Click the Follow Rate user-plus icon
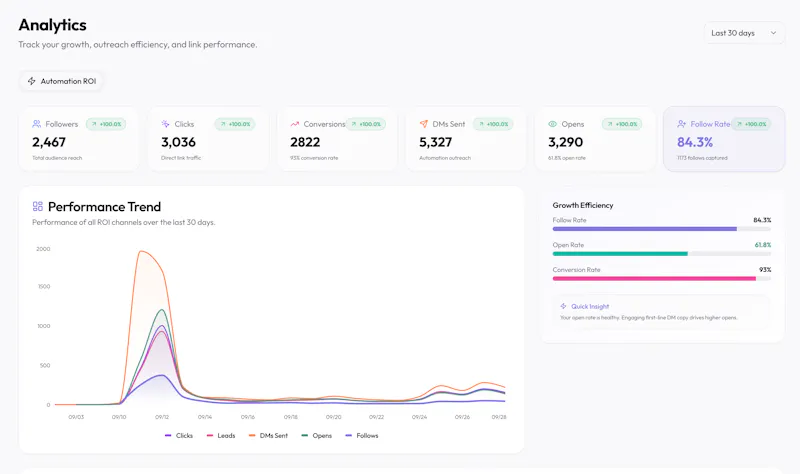The width and height of the screenshot is (800, 474). tap(682, 124)
